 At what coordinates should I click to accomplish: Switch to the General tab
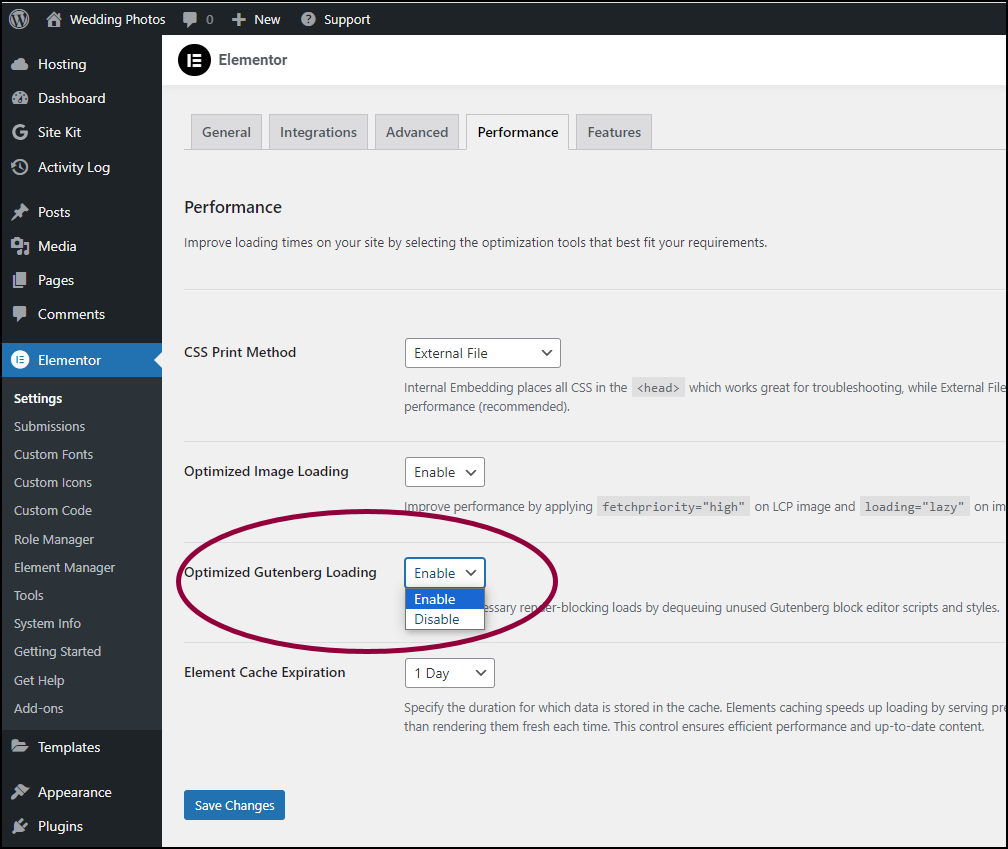[x=226, y=132]
